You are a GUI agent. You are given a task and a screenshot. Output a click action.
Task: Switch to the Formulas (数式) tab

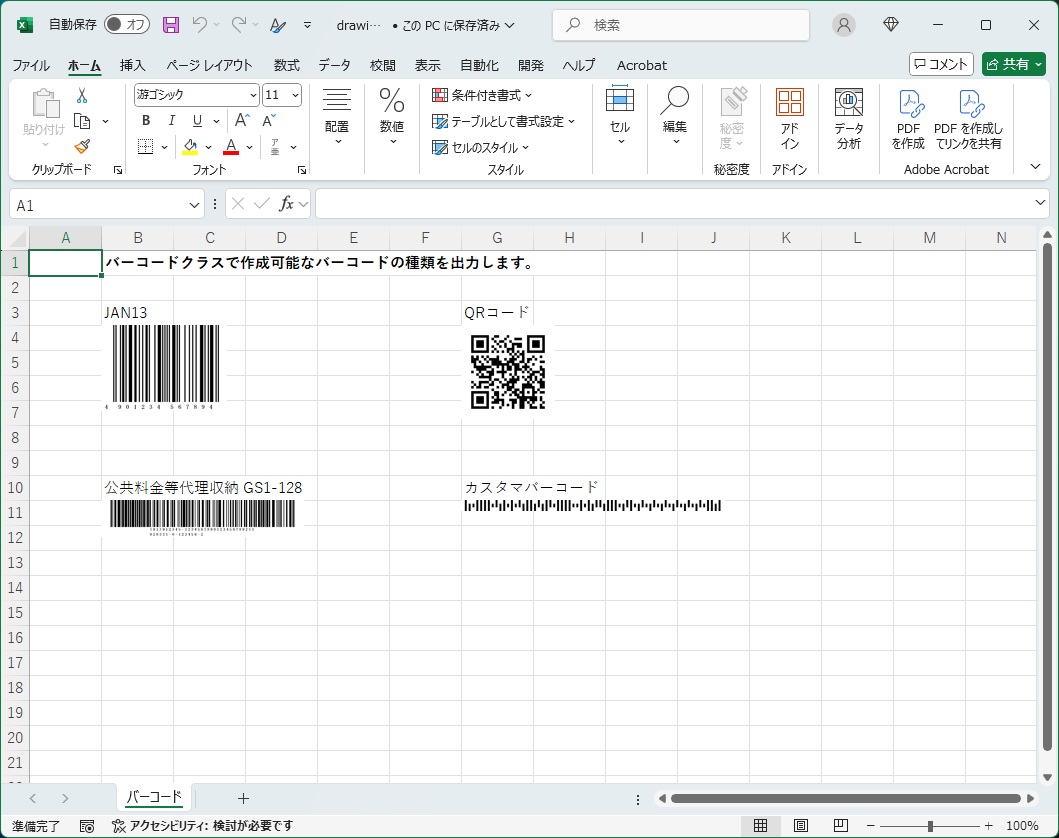click(286, 66)
